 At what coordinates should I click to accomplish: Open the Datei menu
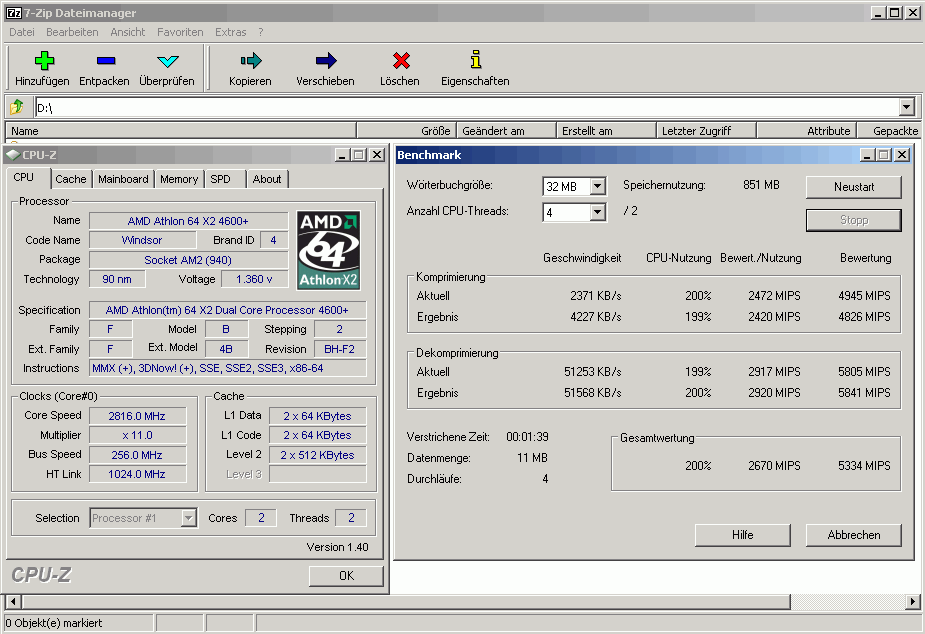[22, 32]
